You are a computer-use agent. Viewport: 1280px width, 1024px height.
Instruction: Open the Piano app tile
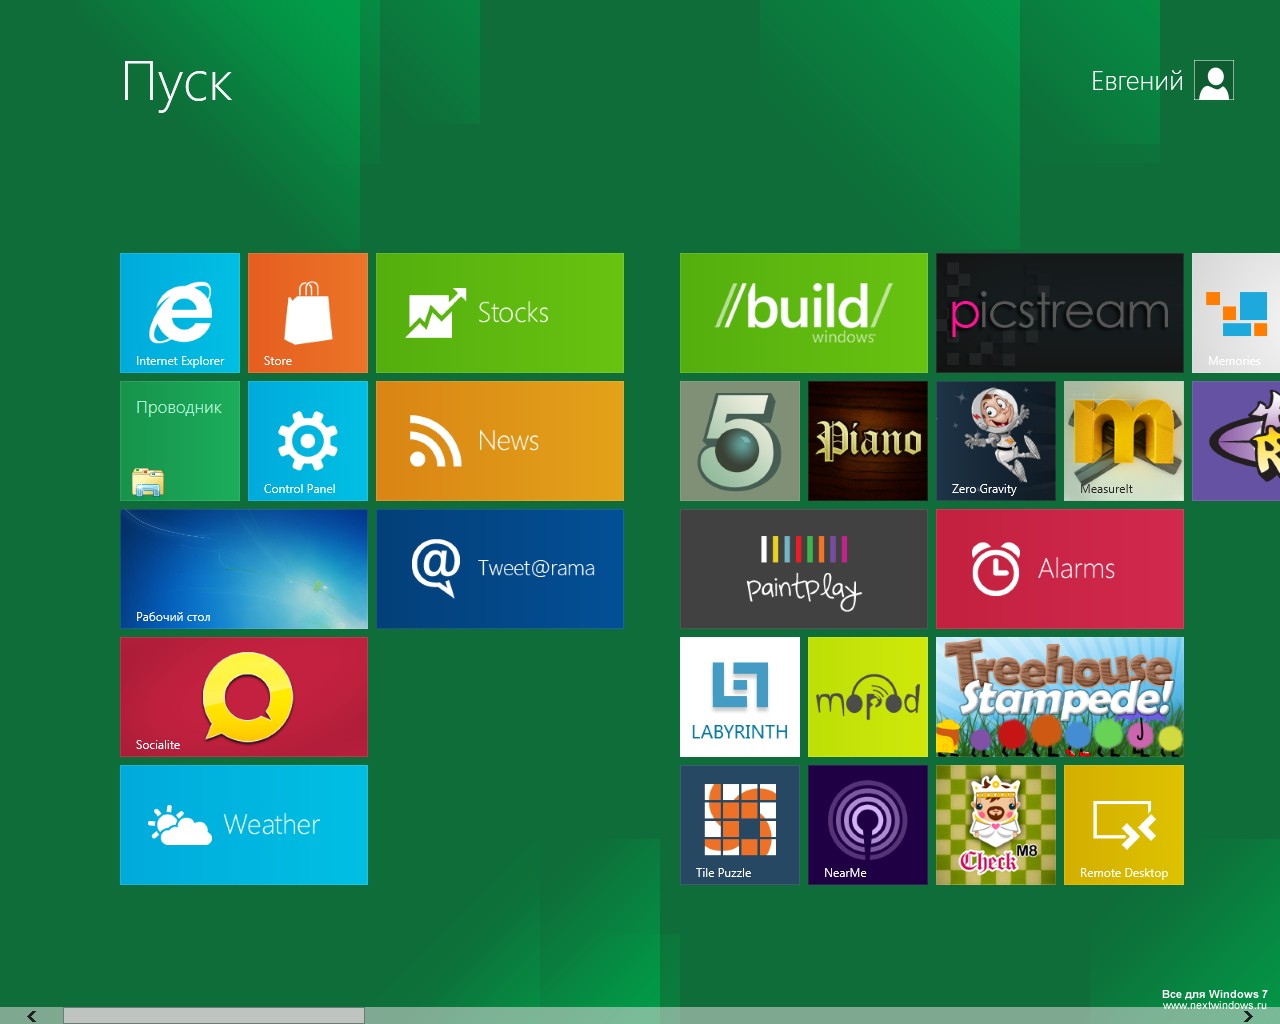pyautogui.click(x=868, y=441)
